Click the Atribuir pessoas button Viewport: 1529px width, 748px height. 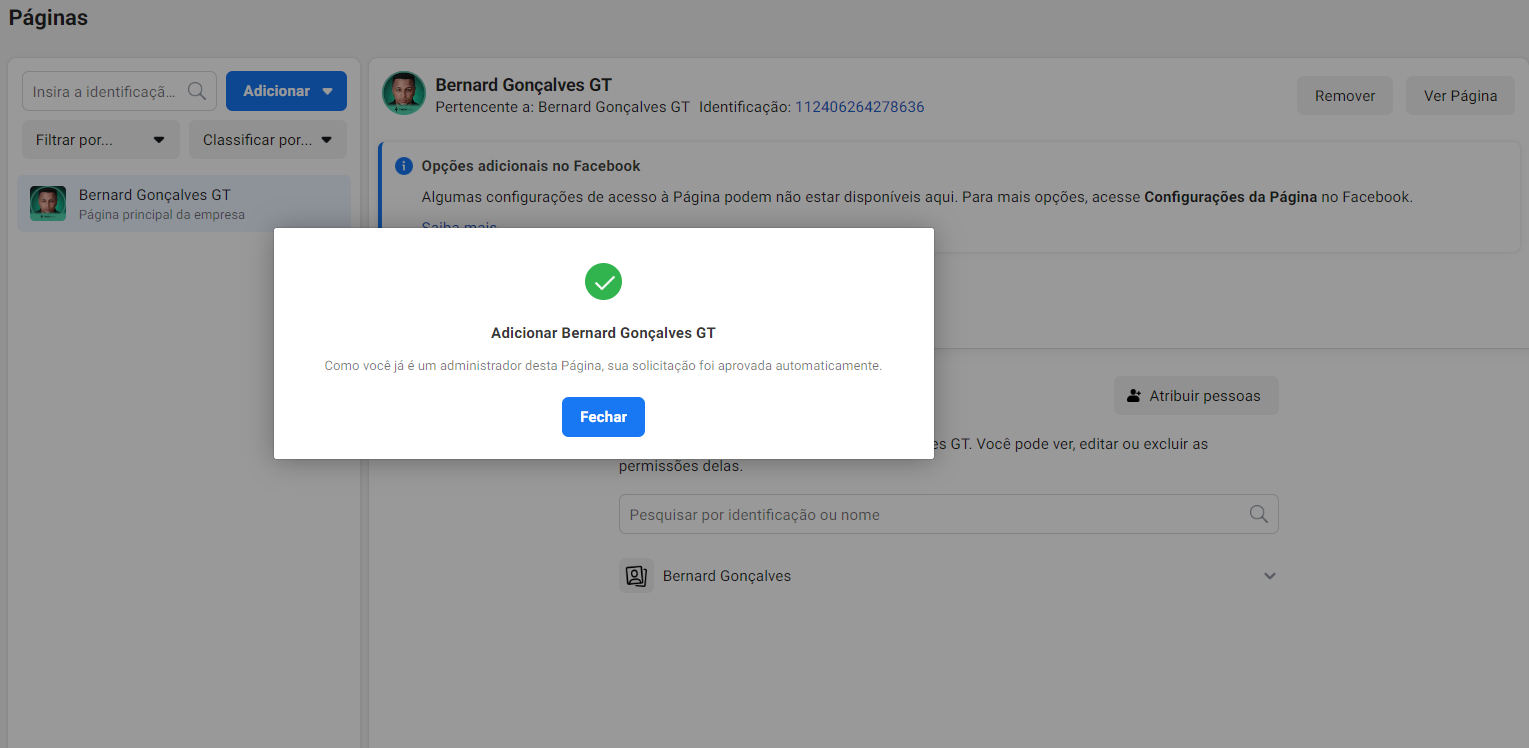[x=1196, y=396]
